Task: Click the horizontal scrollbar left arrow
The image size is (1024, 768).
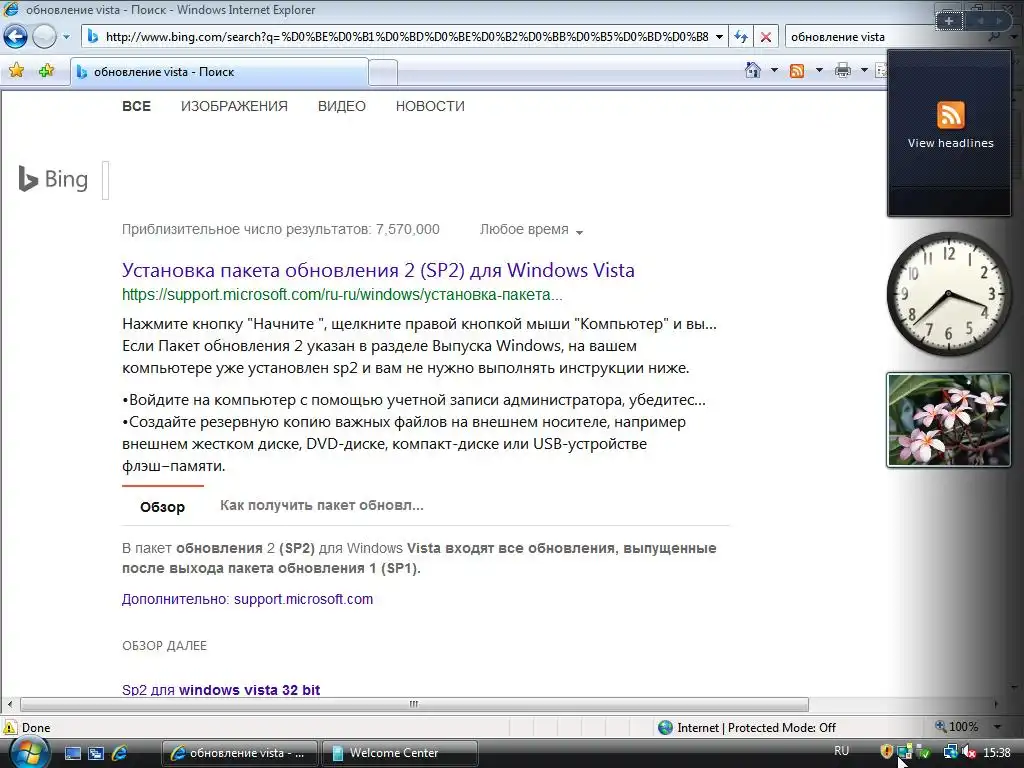Action: coord(10,705)
